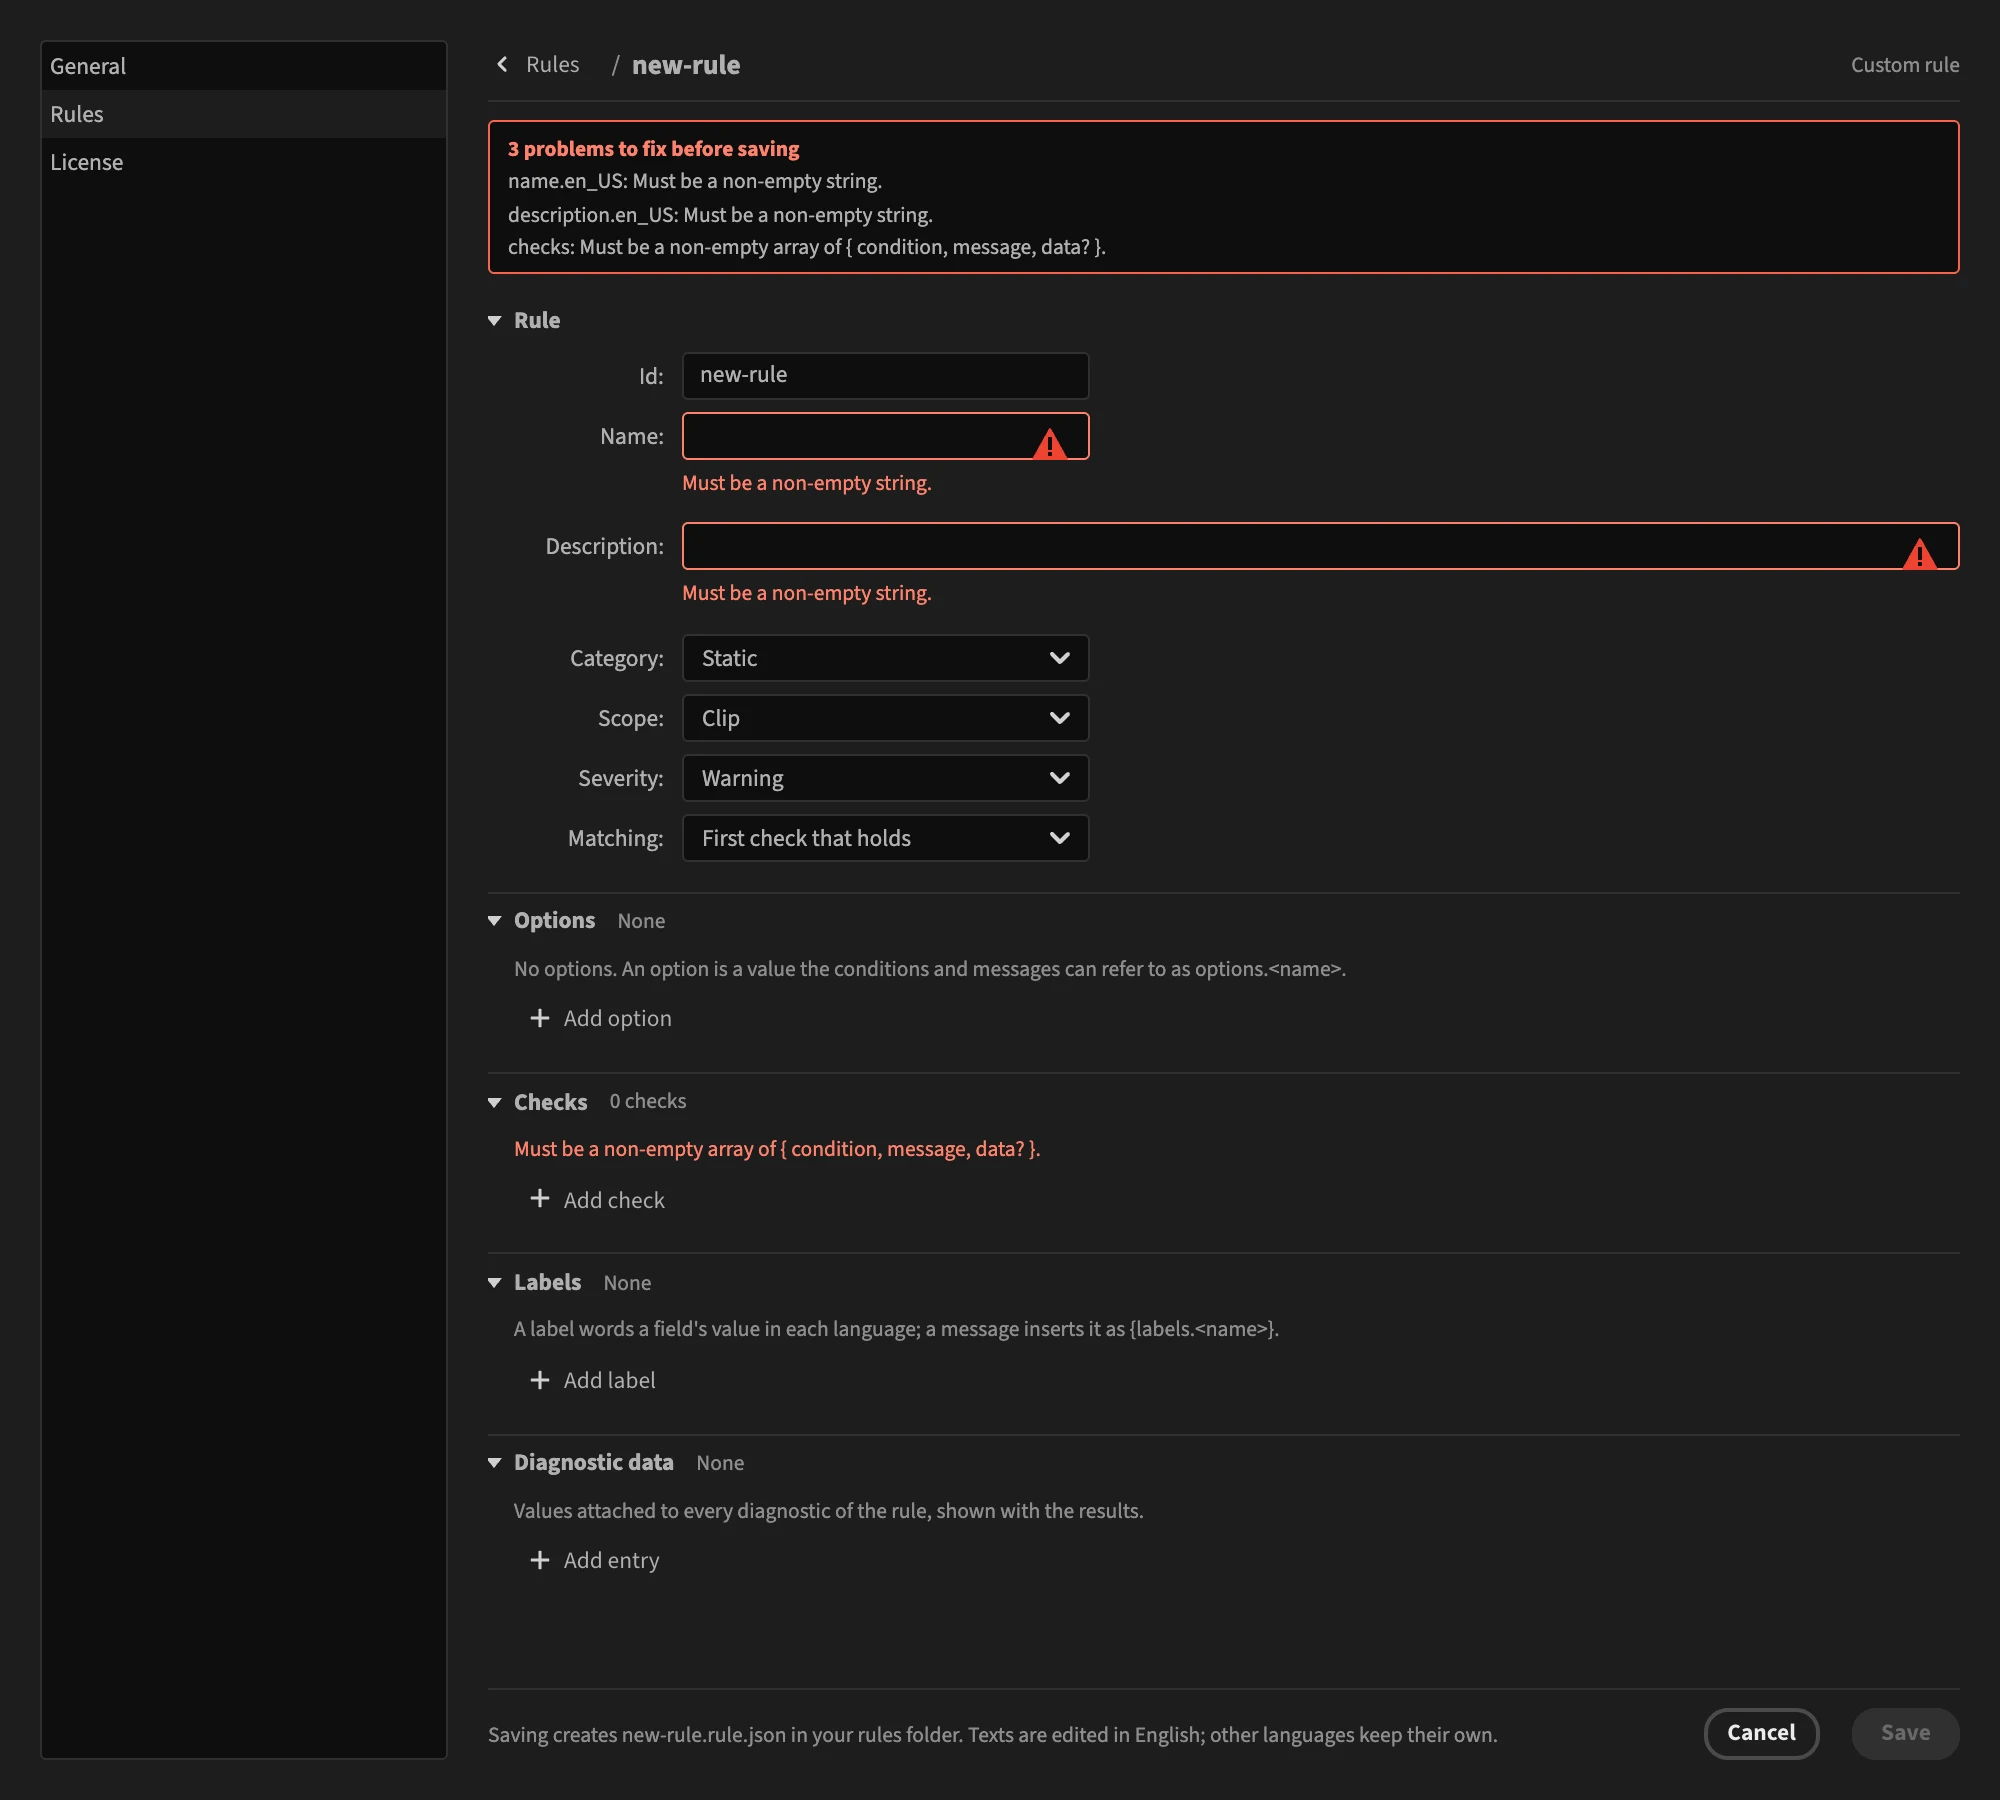The height and width of the screenshot is (1800, 2000).
Task: Focus the Id input field
Action: 885,376
